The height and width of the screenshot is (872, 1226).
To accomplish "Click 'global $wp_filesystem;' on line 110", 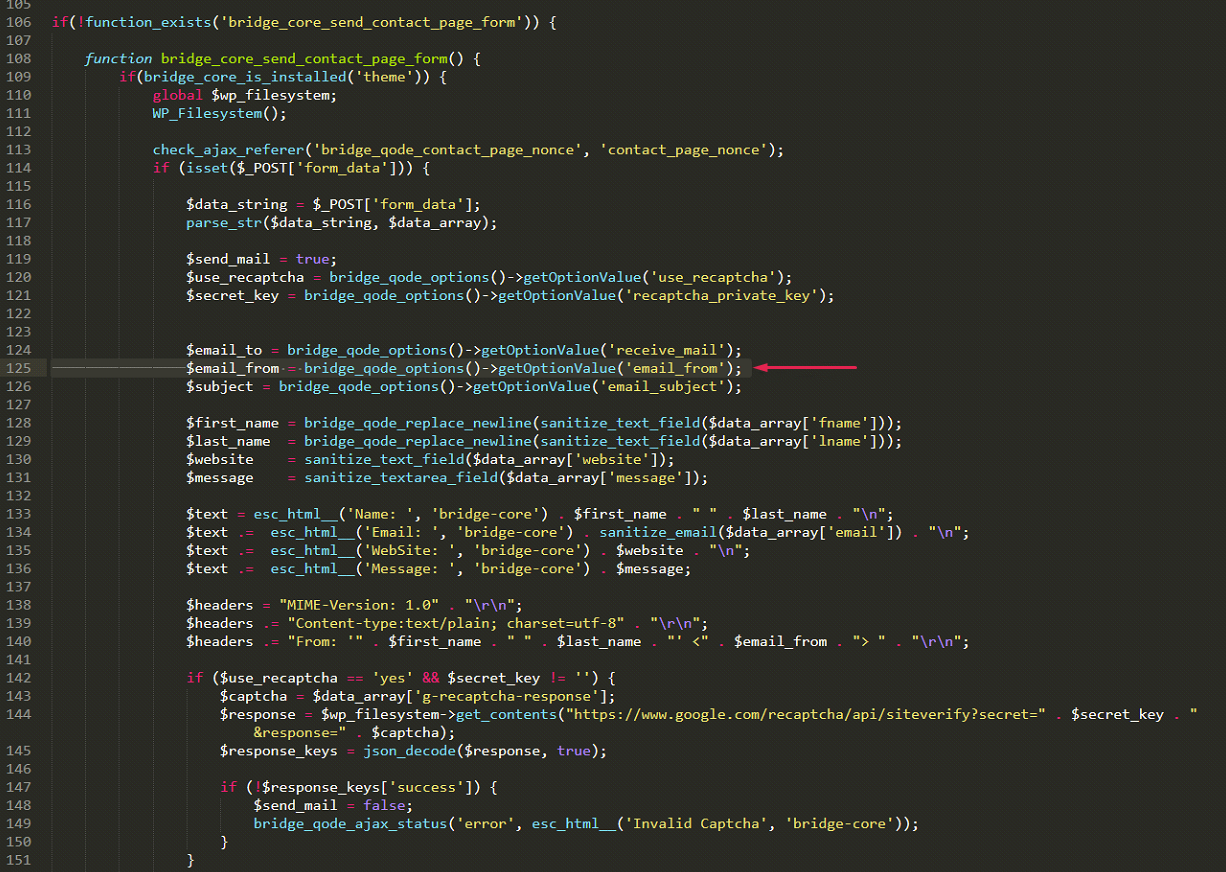I will click(245, 95).
